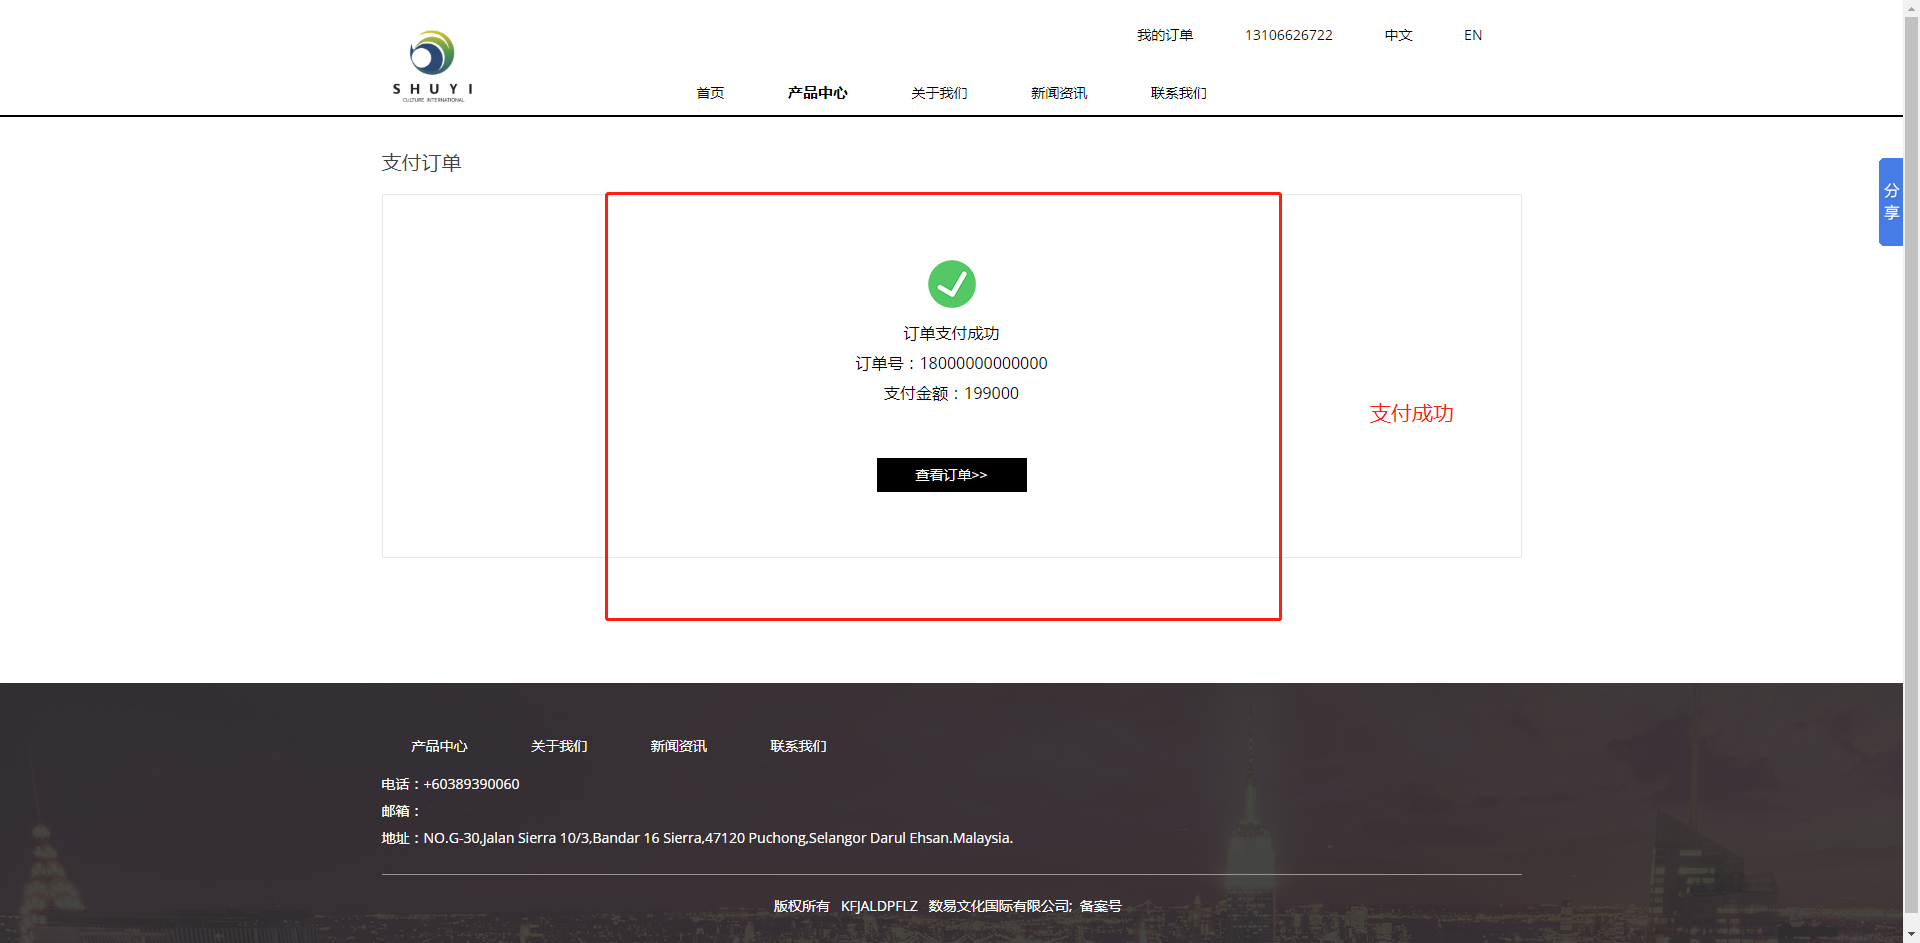Switch the language to 中文

pyautogui.click(x=1397, y=35)
